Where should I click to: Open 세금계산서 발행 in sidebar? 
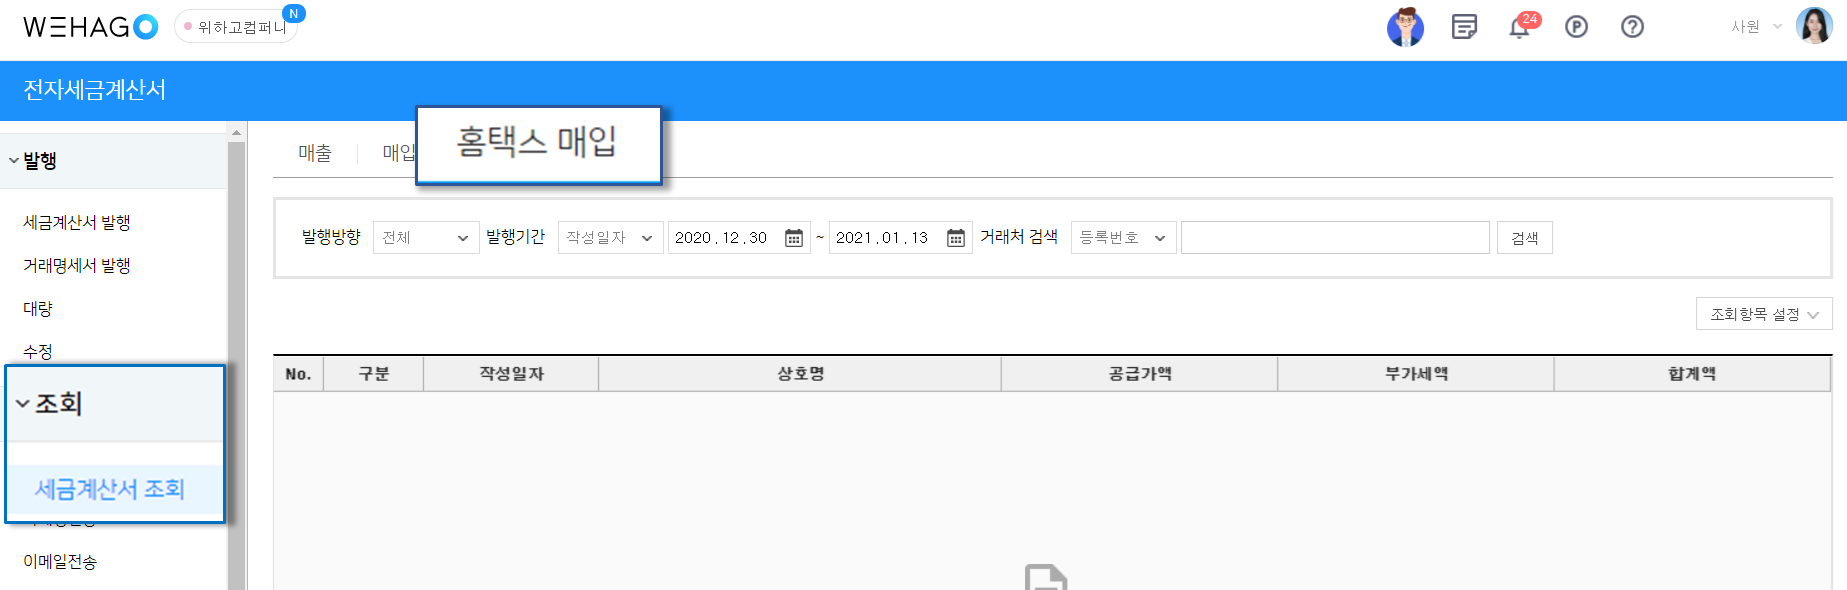[x=77, y=222]
